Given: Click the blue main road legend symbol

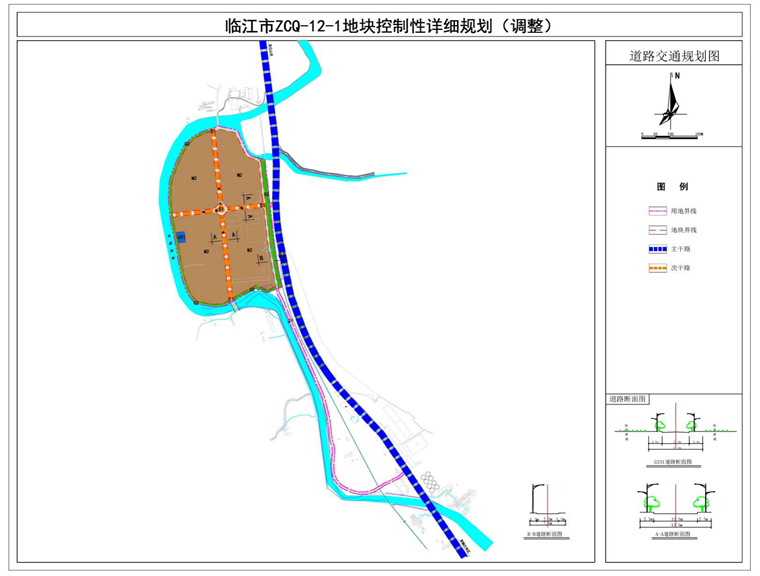Looking at the screenshot, I should click(656, 249).
